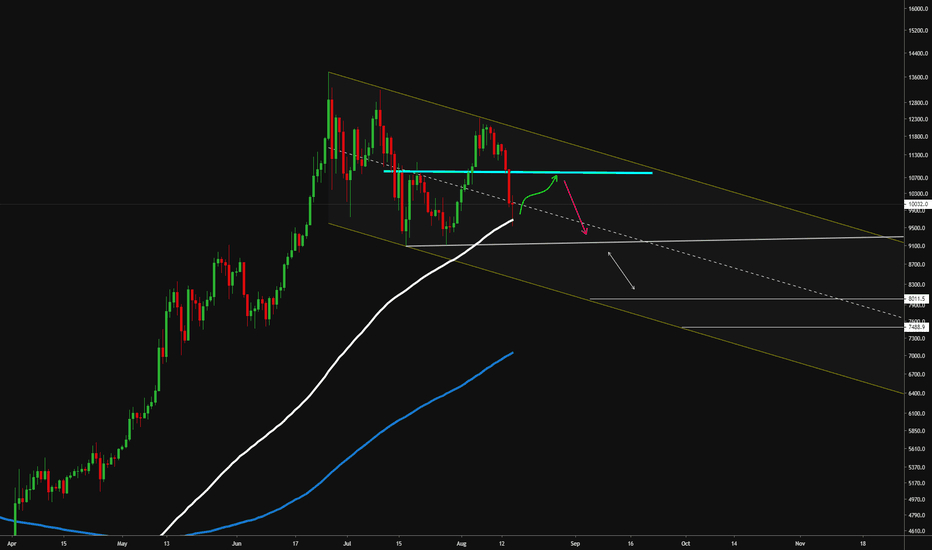
Task: Click the 11300.0 price axis label
Action: pyautogui.click(x=919, y=155)
